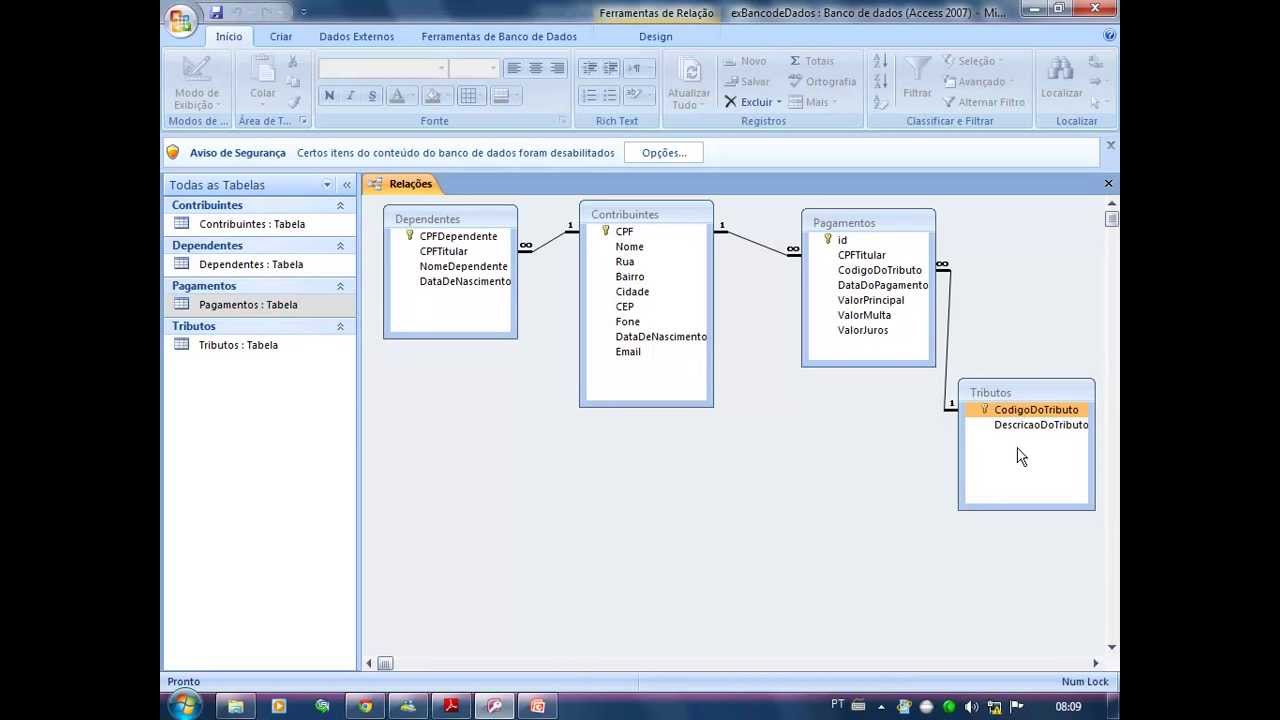The image size is (1280, 720).
Task: Click the increase indent icon
Action: (611, 68)
